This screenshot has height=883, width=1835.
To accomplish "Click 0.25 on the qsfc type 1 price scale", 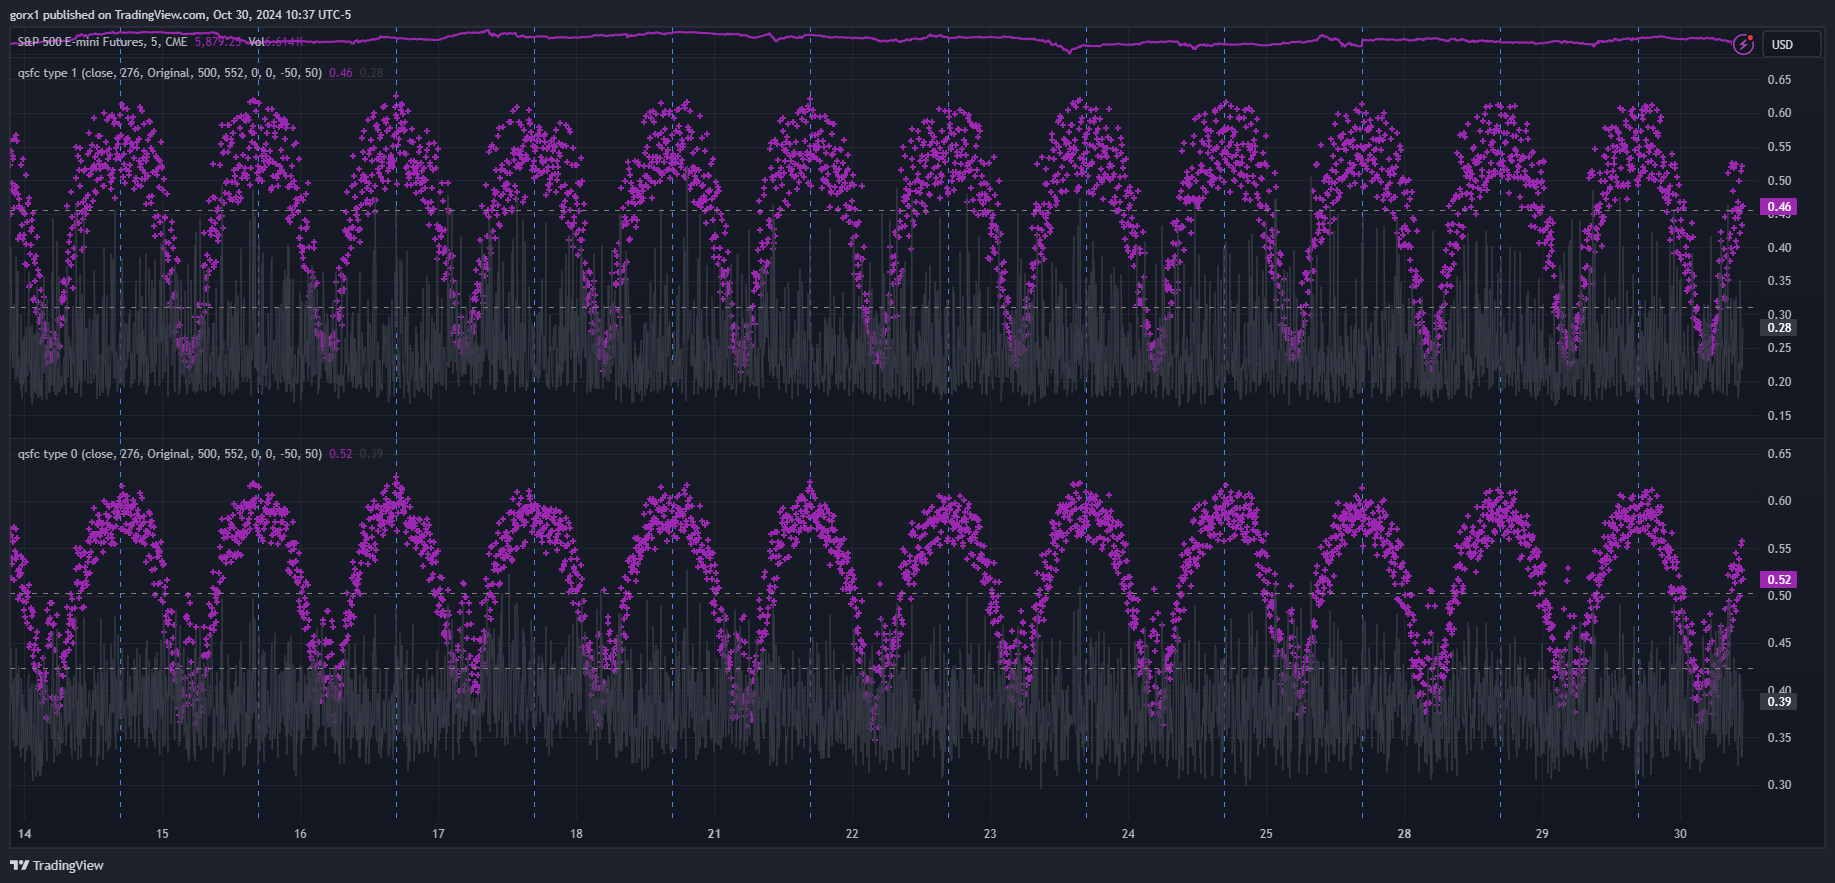I will (x=1779, y=348).
